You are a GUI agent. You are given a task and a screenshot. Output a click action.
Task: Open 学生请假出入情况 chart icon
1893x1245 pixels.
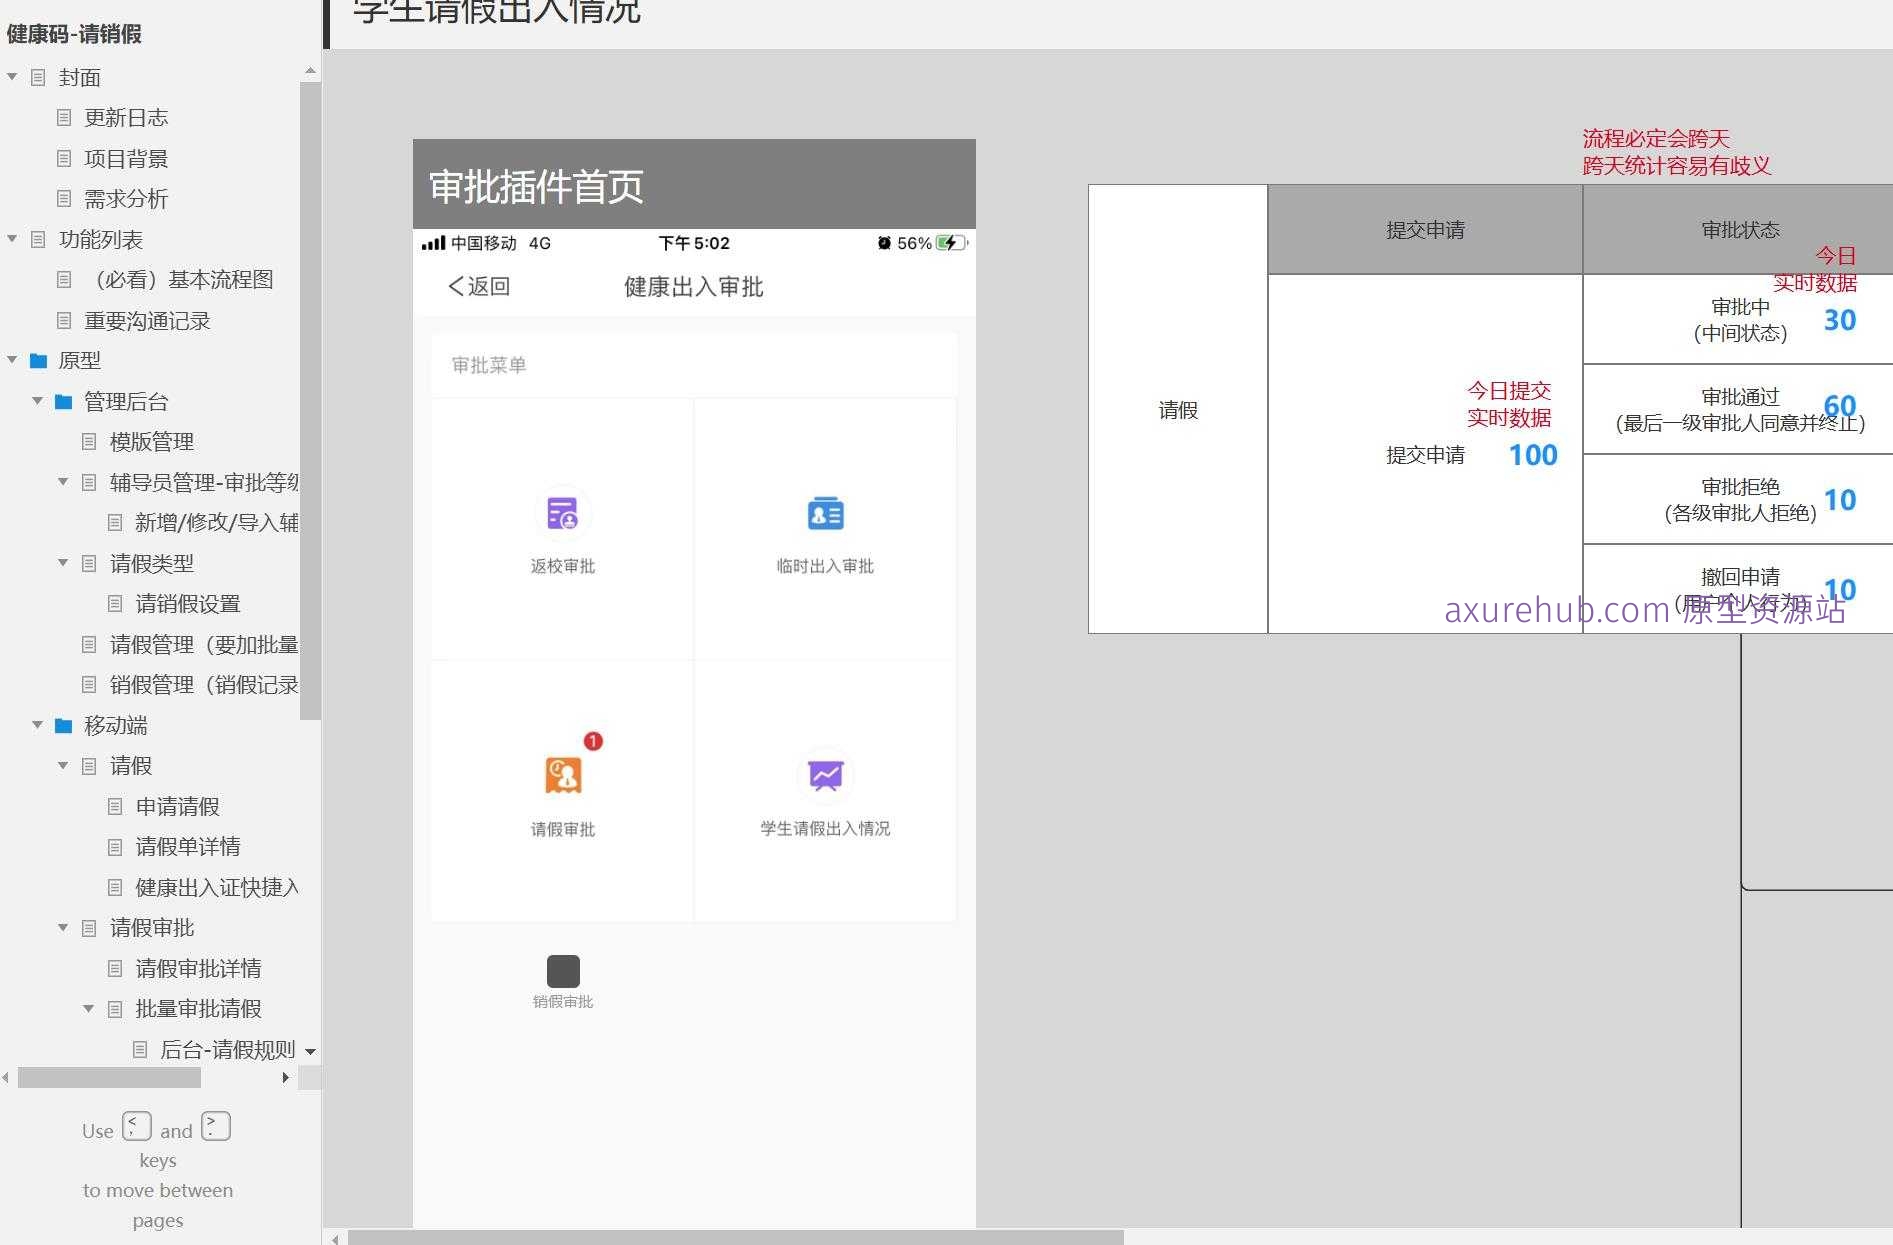click(824, 775)
